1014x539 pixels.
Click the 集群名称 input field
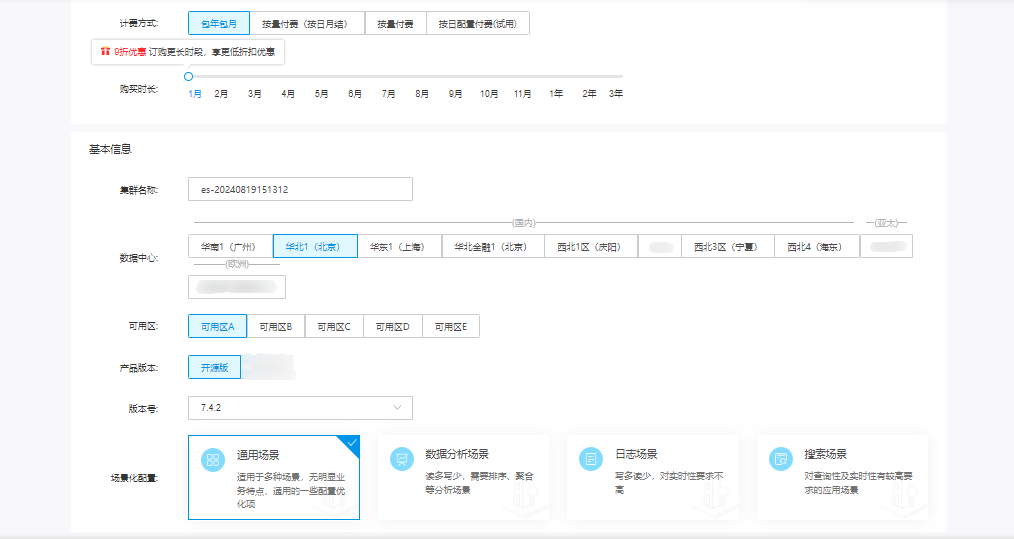pos(300,189)
